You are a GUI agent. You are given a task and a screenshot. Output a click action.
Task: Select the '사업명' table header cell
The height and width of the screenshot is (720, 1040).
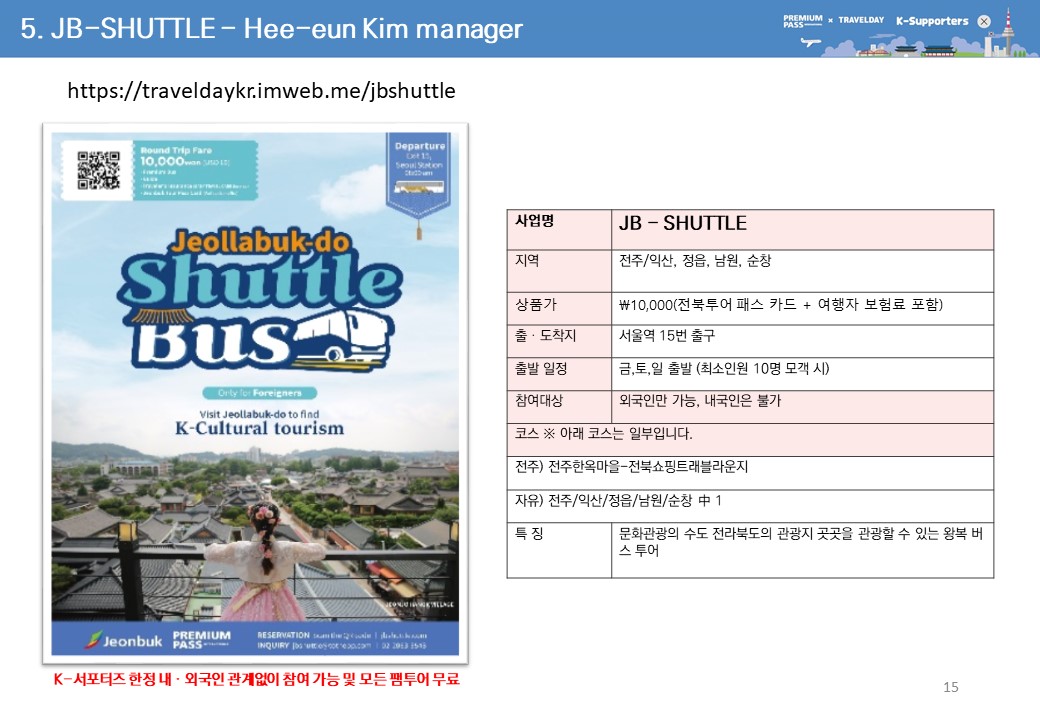point(559,230)
